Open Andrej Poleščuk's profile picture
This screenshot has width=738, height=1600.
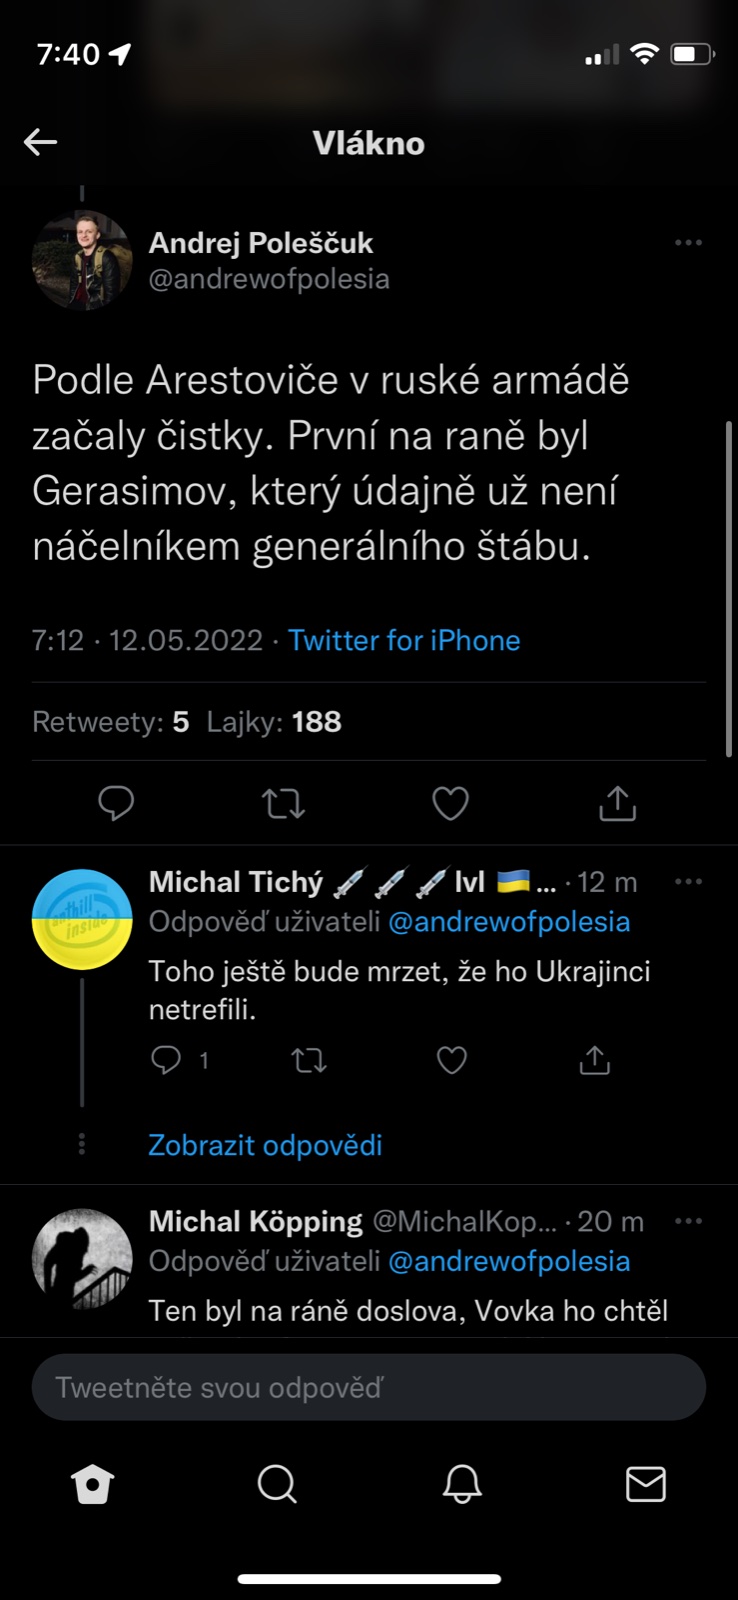pos(82,261)
